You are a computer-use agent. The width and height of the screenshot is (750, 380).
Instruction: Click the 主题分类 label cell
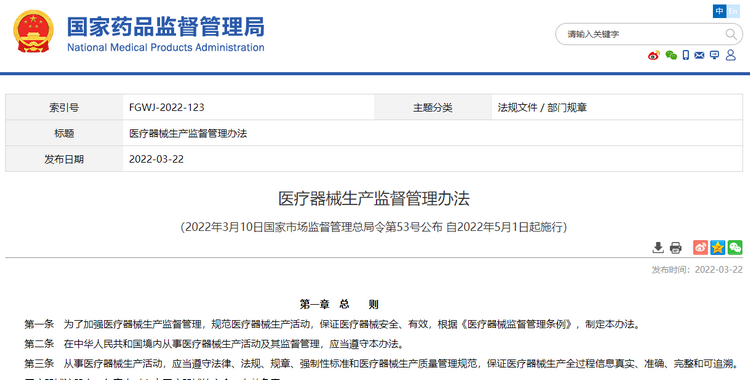(x=432, y=107)
